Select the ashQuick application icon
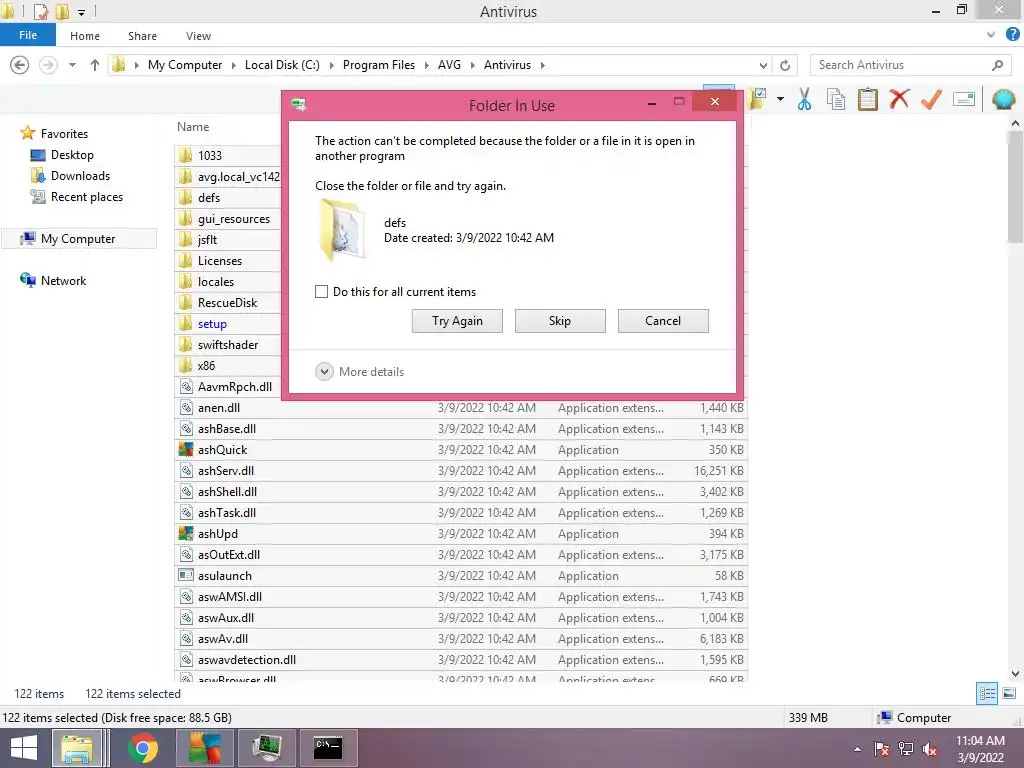Viewport: 1024px width, 768px height. 186,449
